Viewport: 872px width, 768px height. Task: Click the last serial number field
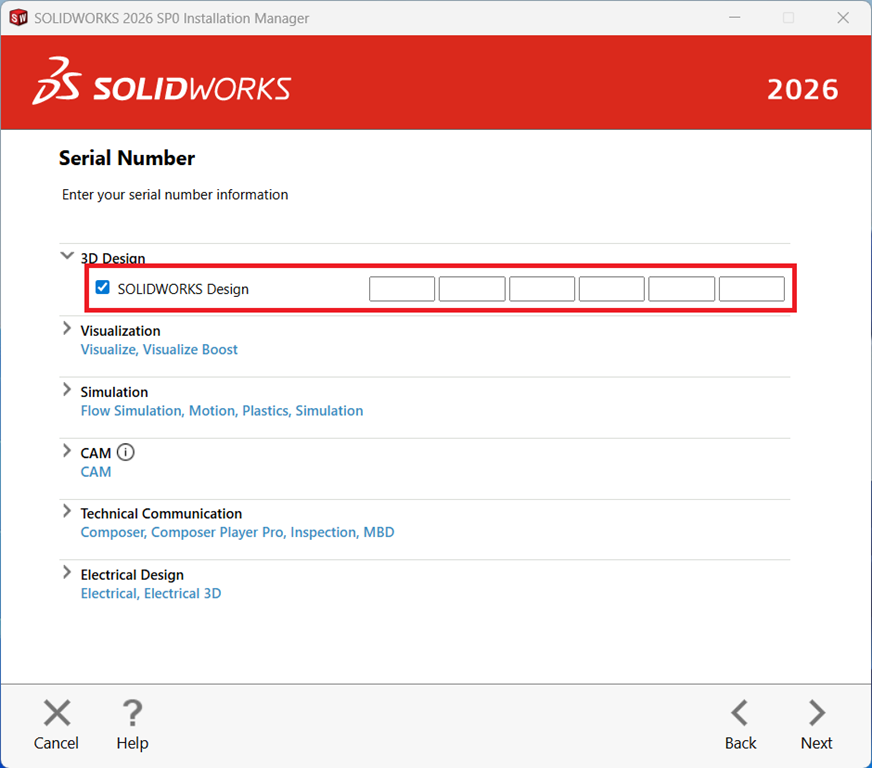751,289
